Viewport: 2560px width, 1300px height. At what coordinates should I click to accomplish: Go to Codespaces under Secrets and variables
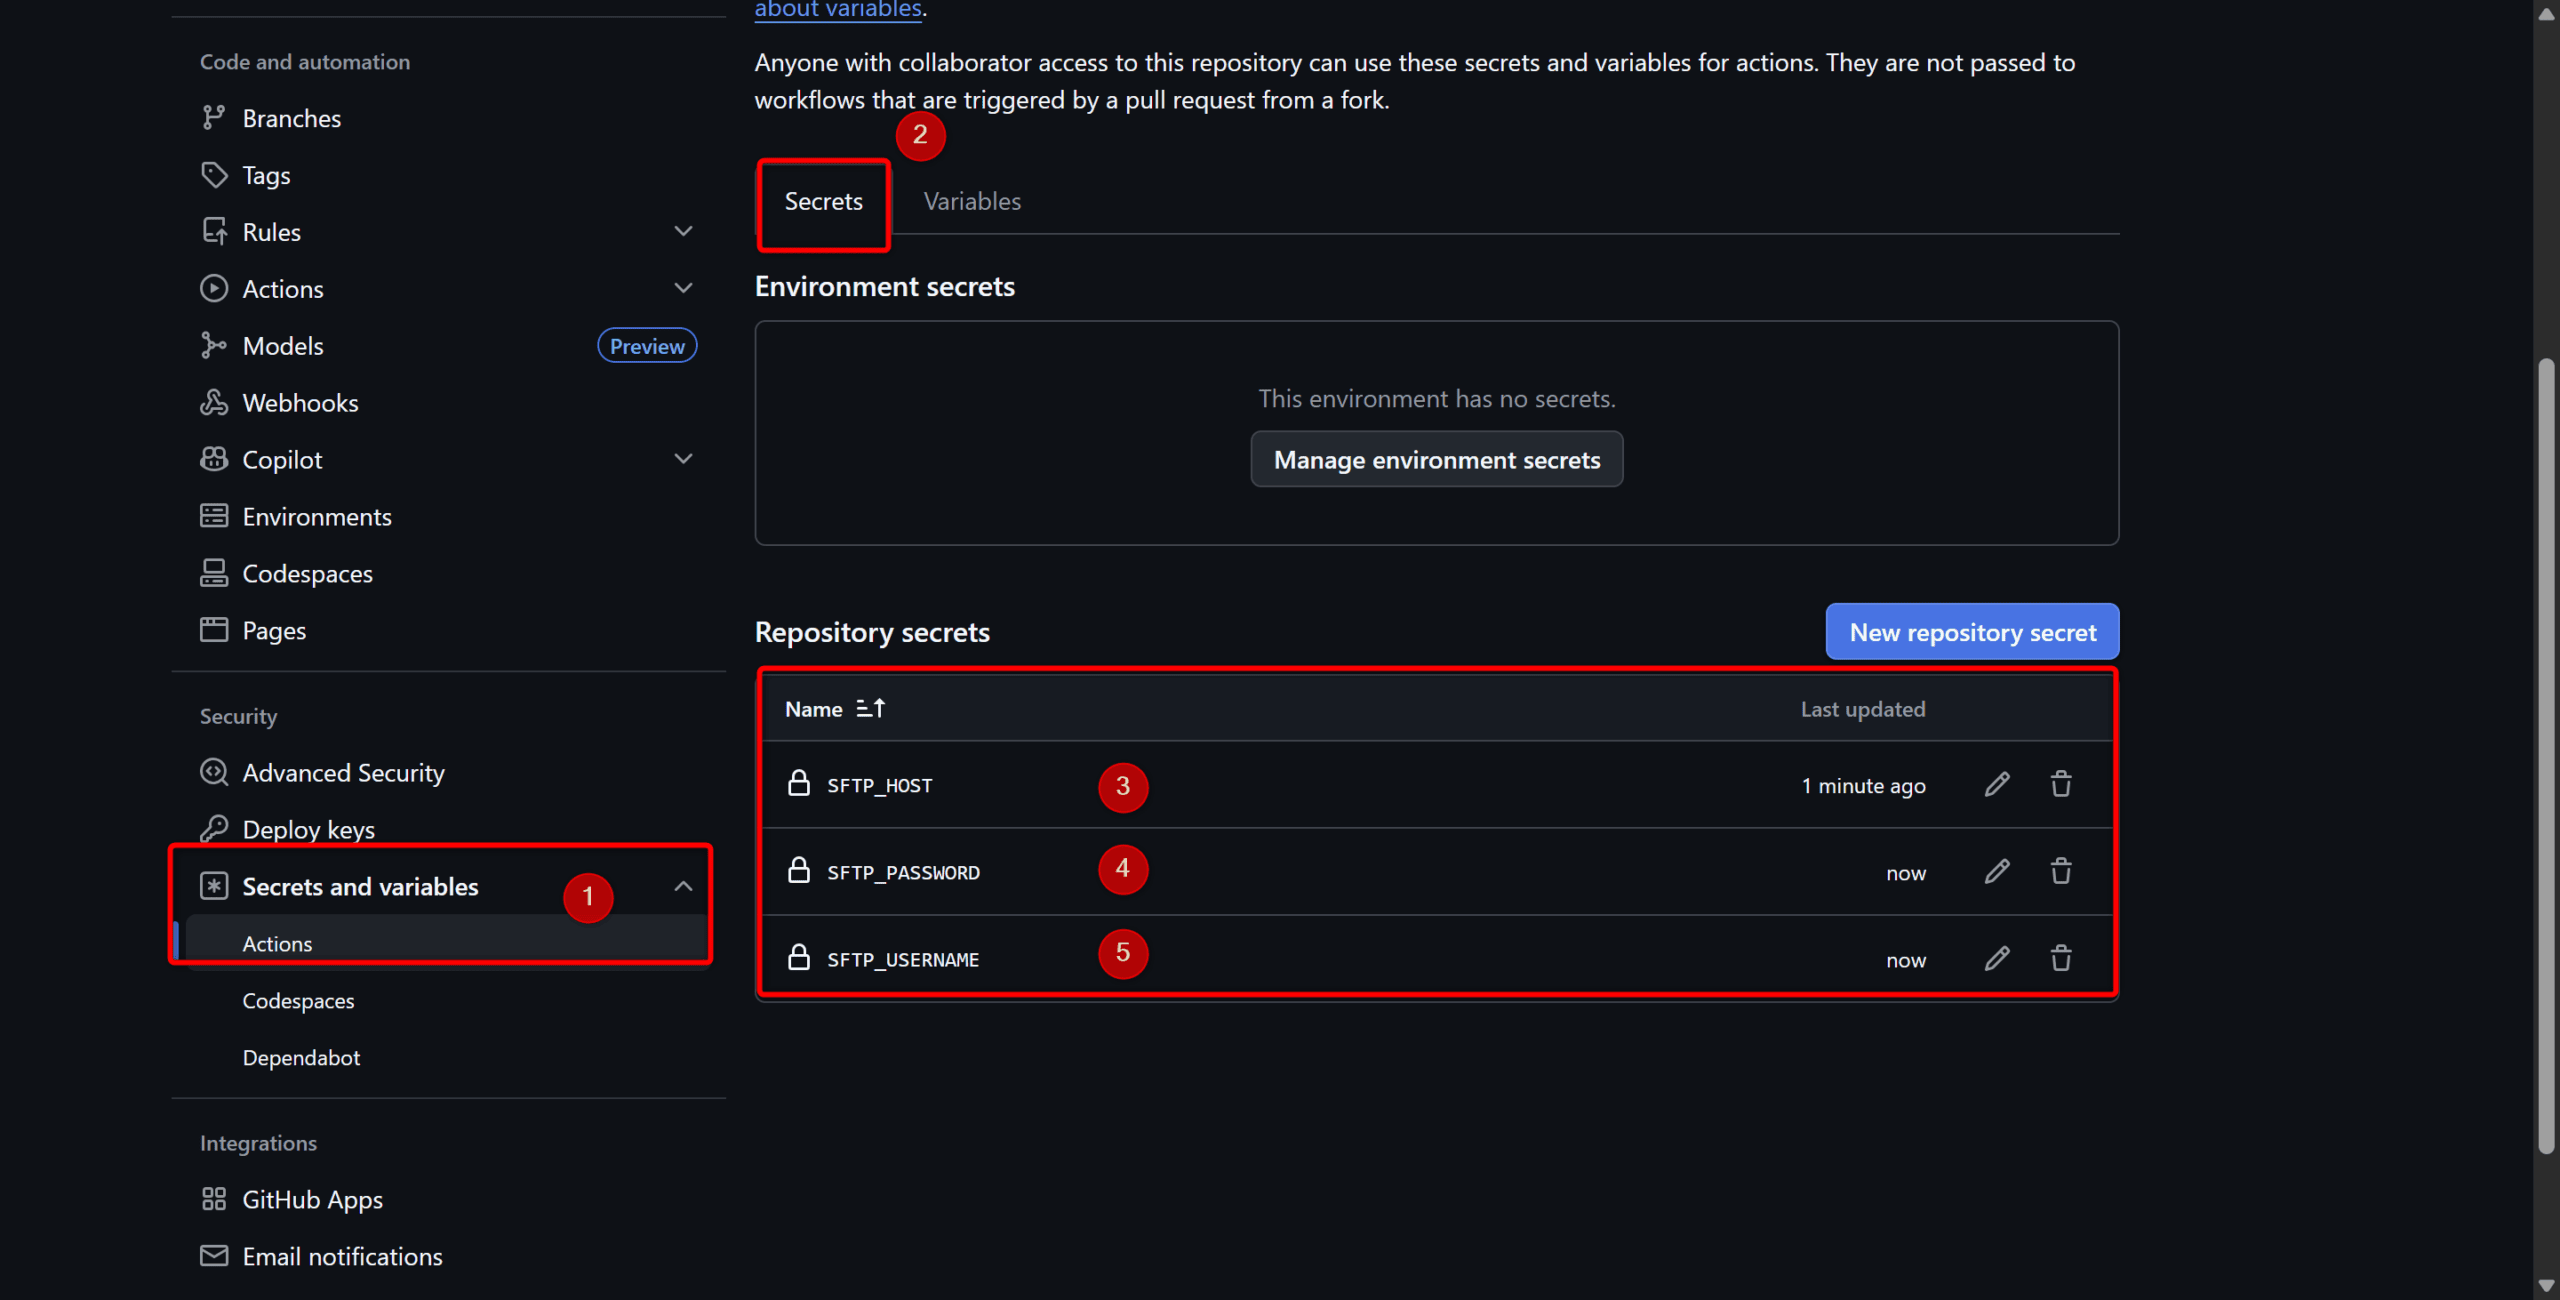[x=298, y=1000]
